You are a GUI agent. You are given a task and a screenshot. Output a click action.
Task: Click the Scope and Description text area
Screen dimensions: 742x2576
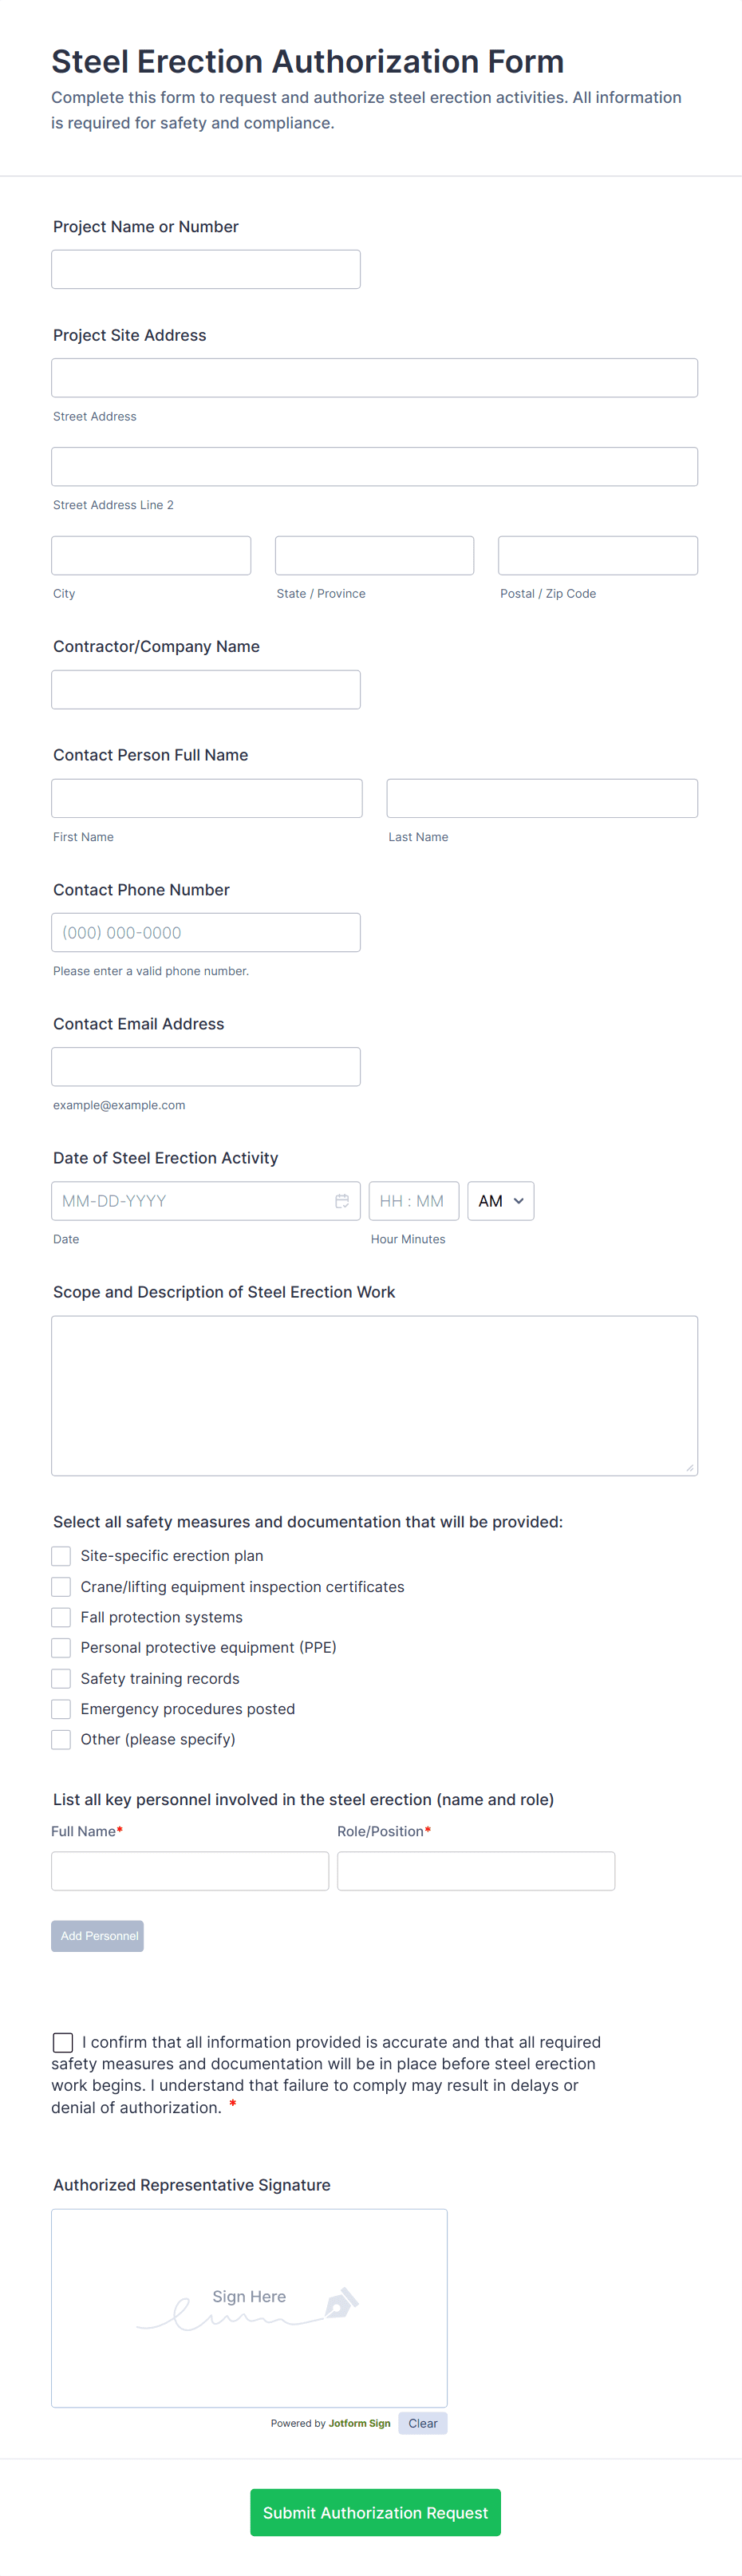(x=374, y=1395)
